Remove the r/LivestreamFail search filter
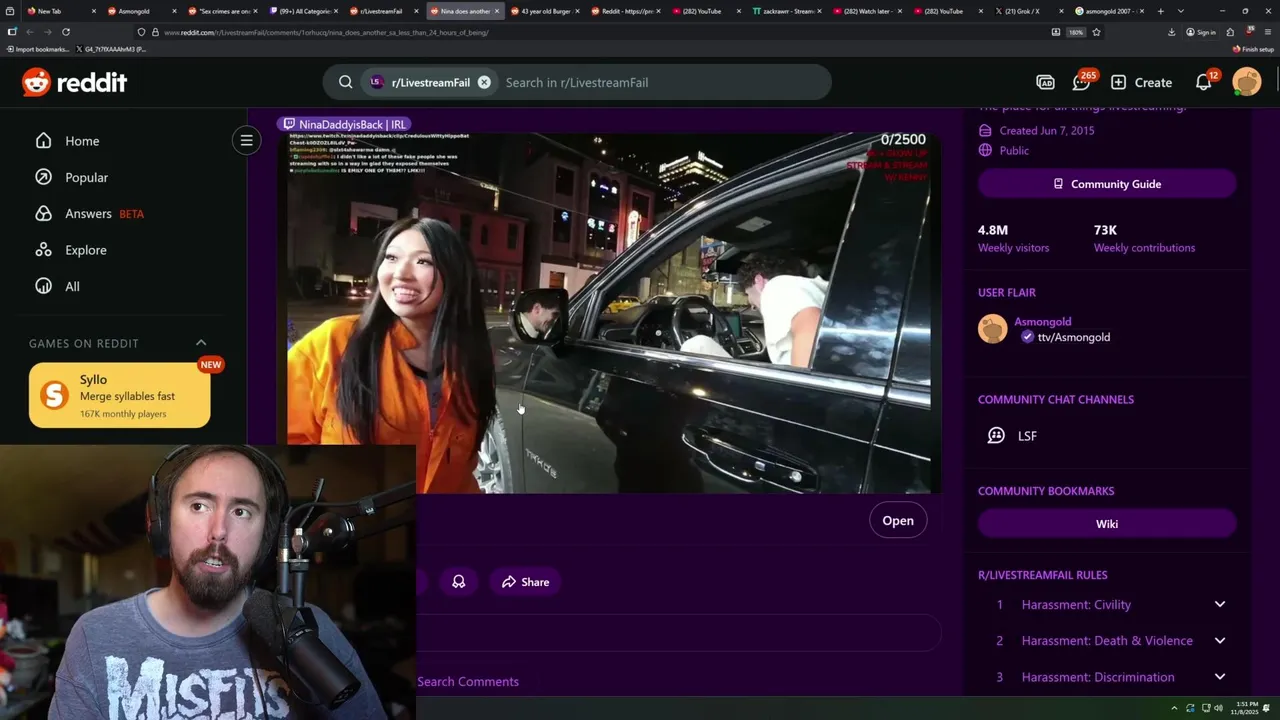 (x=484, y=82)
